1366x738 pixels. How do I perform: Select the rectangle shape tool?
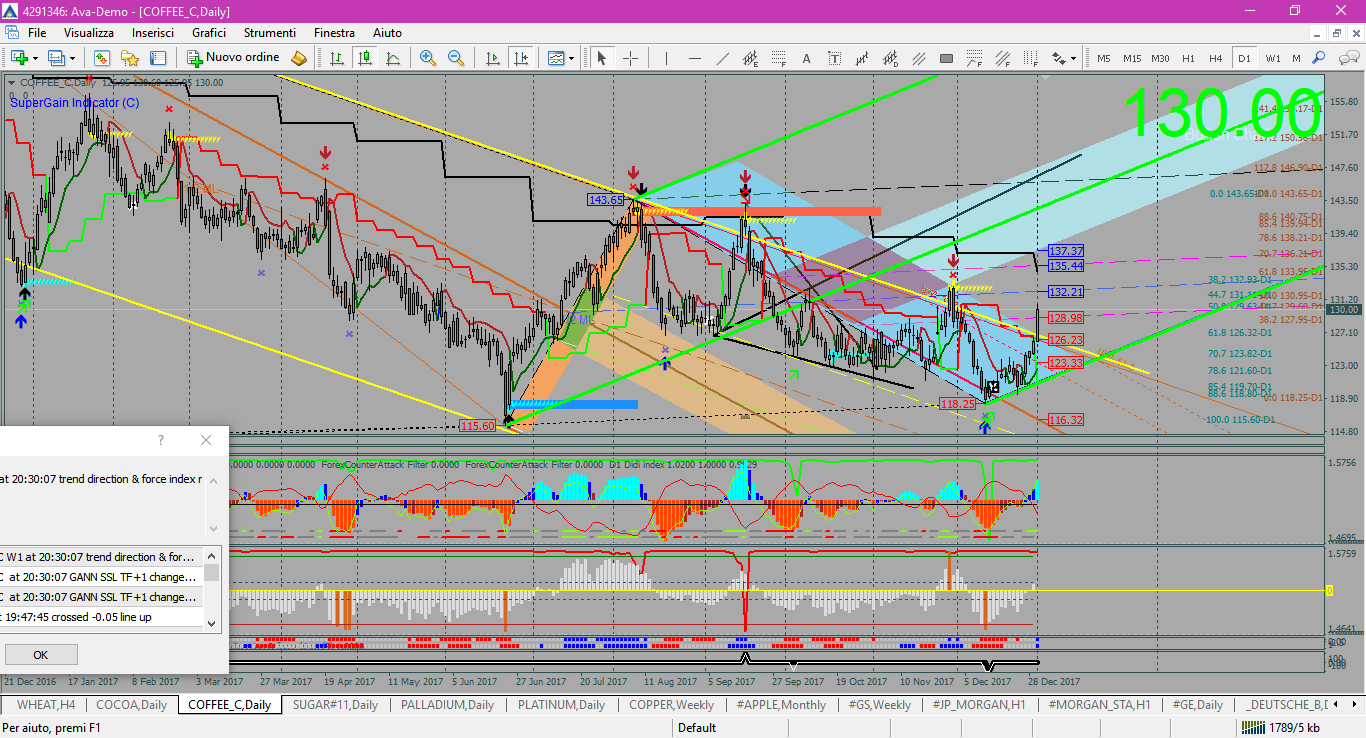[x=946, y=58]
